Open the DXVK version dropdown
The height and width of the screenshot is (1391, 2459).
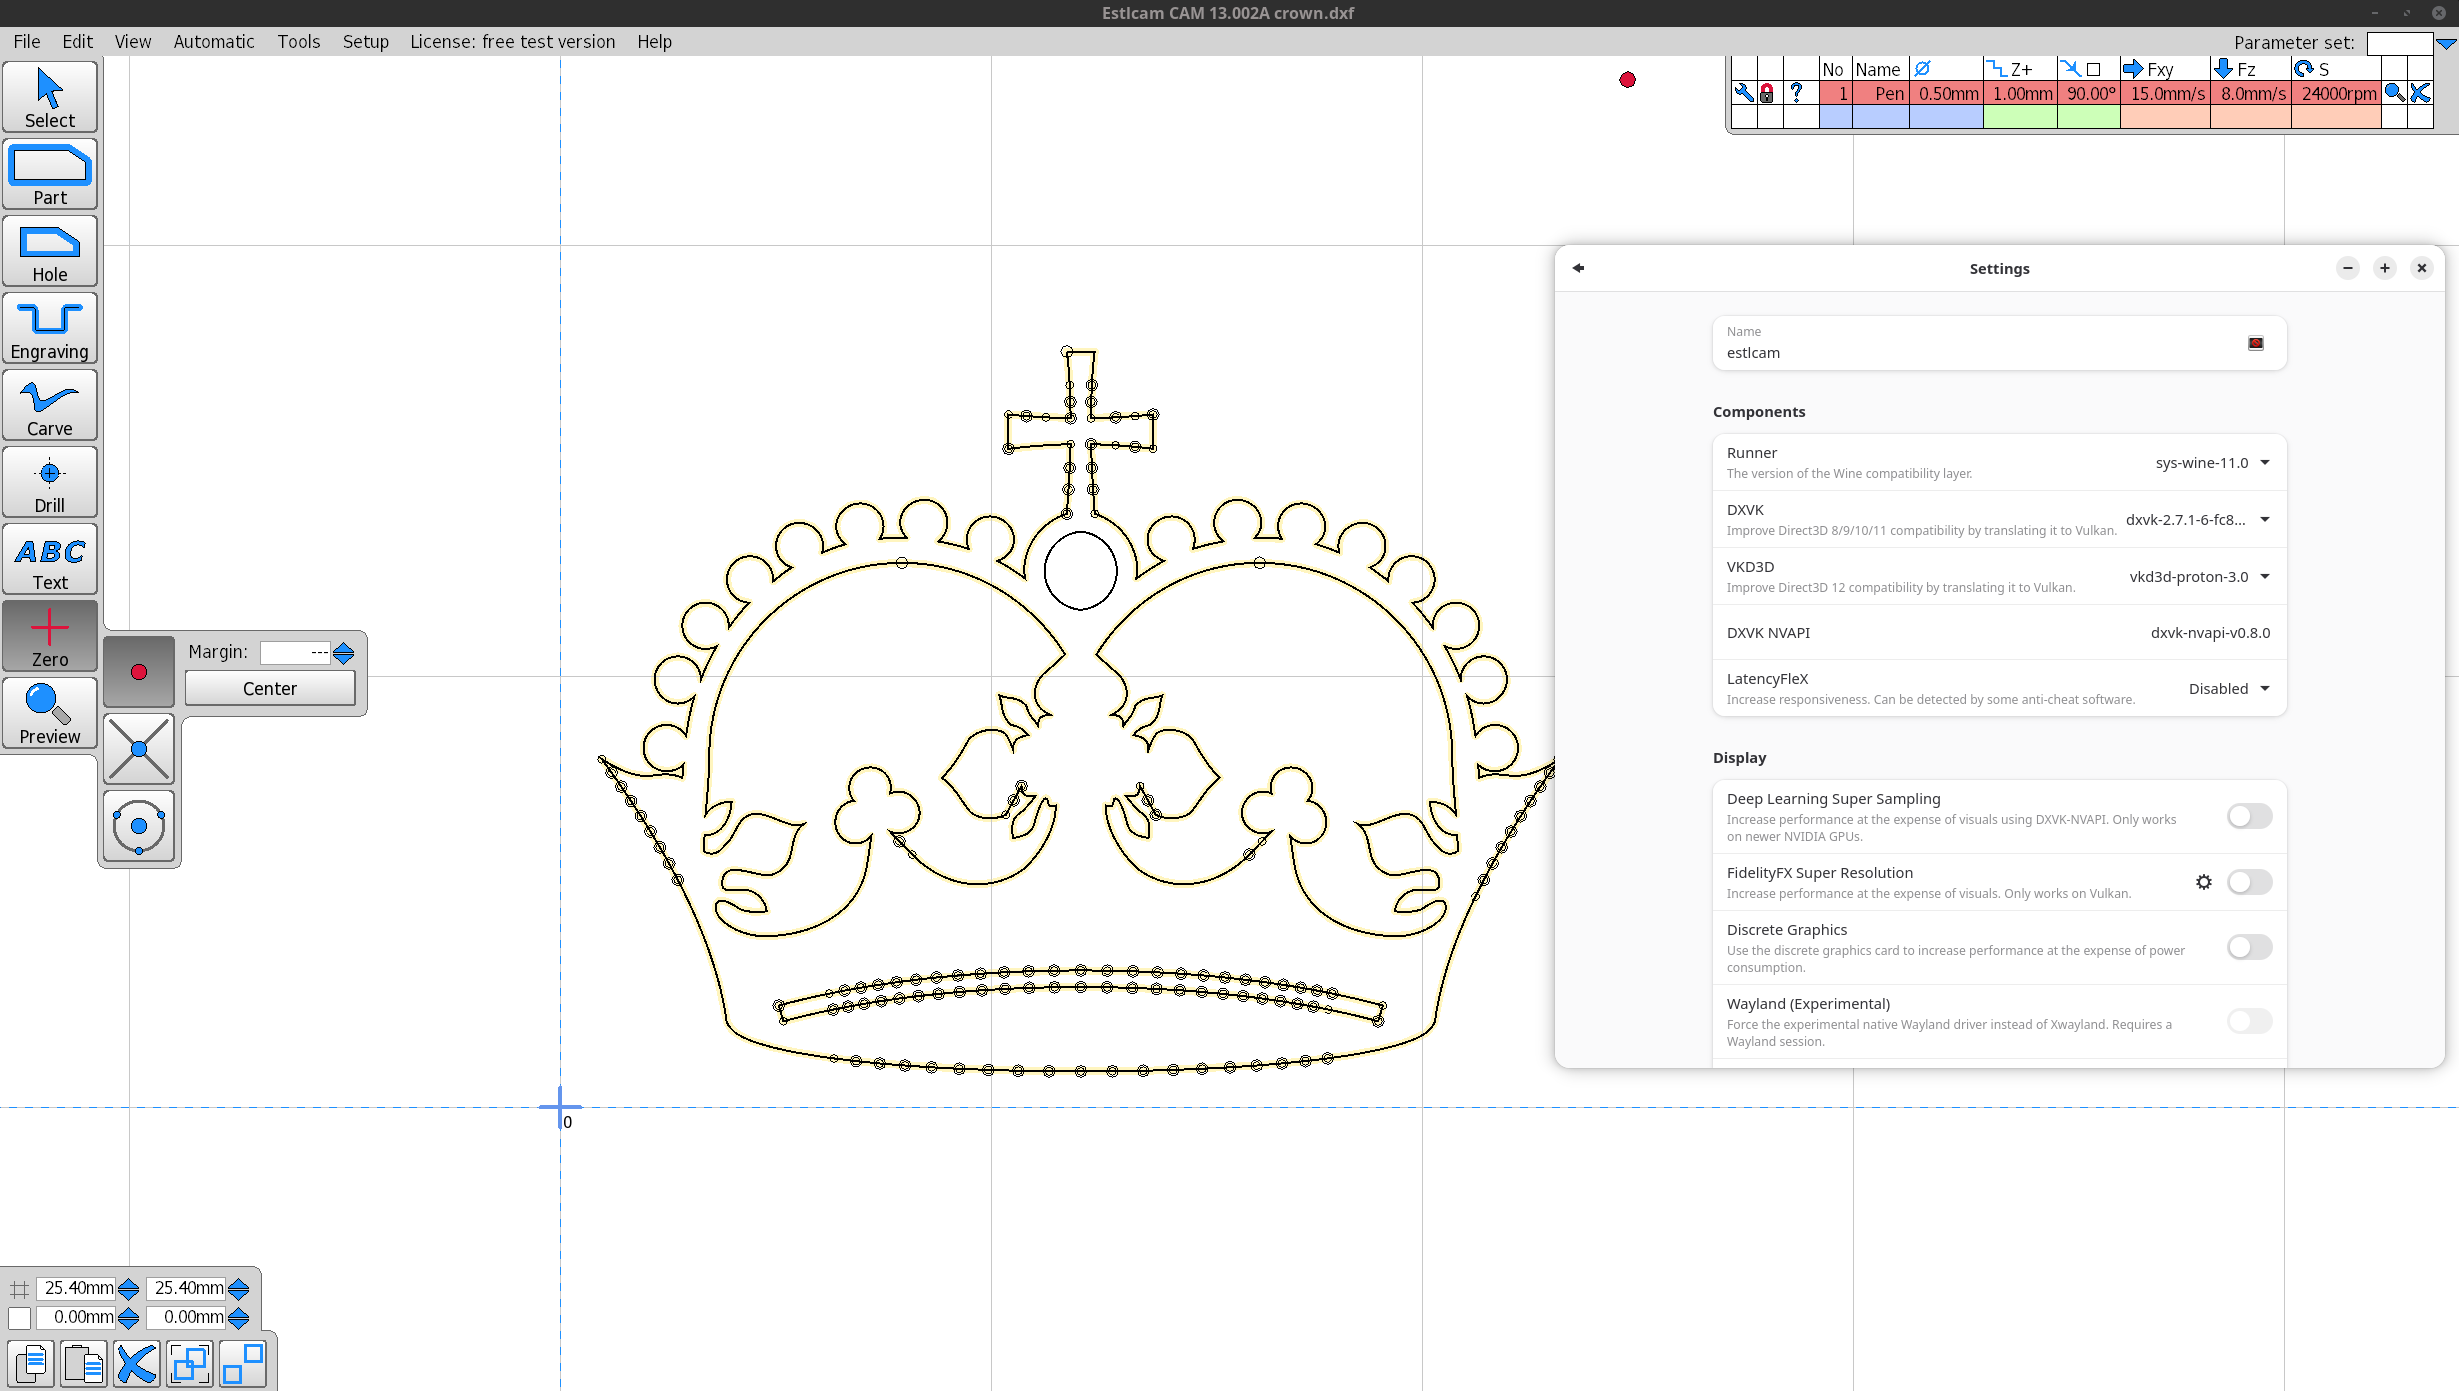coord(2197,520)
